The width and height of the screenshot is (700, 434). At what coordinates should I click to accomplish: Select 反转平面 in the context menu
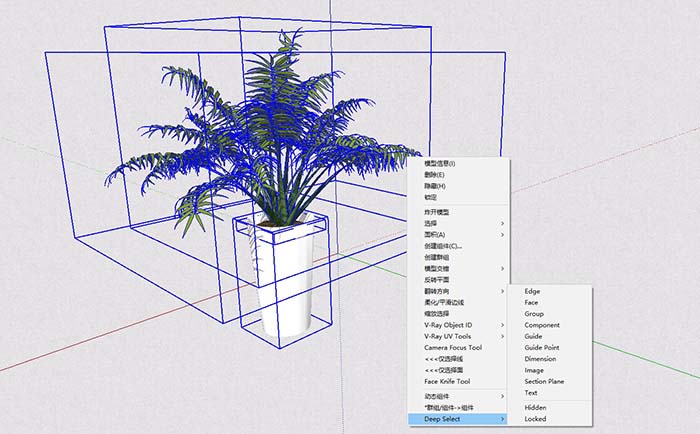tap(437, 279)
